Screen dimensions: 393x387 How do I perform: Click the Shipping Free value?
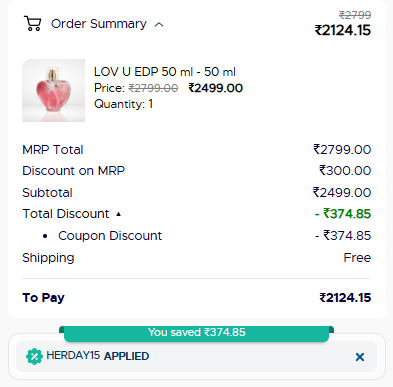[x=357, y=257]
